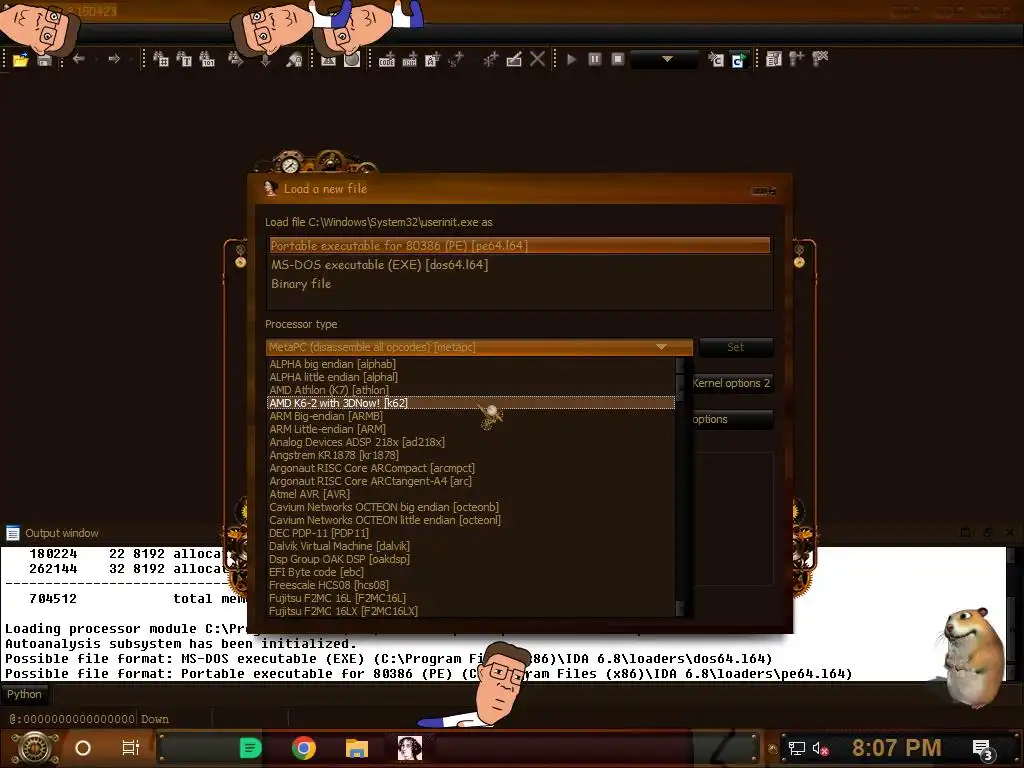The image size is (1024, 768).
Task: Open Chrome from the taskbar
Action: tap(304, 748)
